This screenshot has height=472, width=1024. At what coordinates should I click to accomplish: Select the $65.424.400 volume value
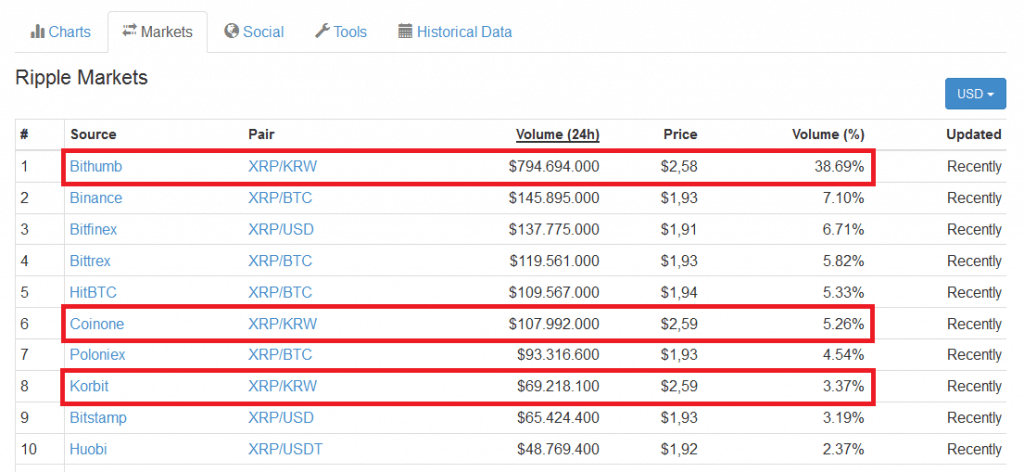click(x=558, y=417)
